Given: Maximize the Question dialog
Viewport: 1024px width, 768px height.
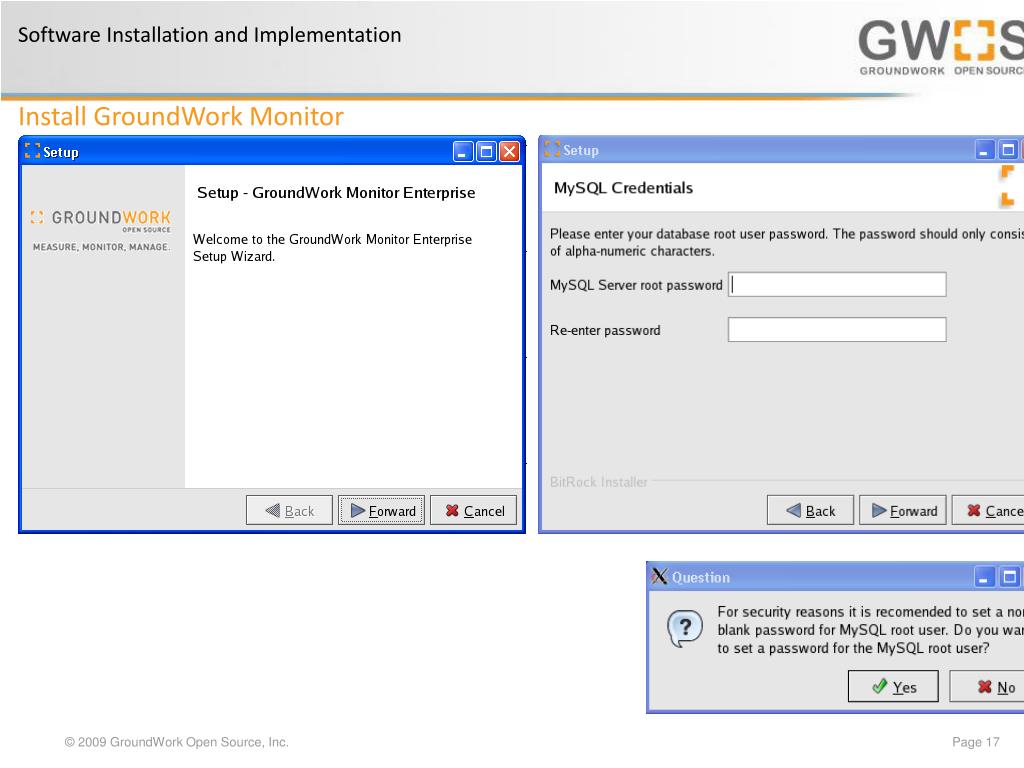Looking at the screenshot, I should pyautogui.click(x=1009, y=577).
